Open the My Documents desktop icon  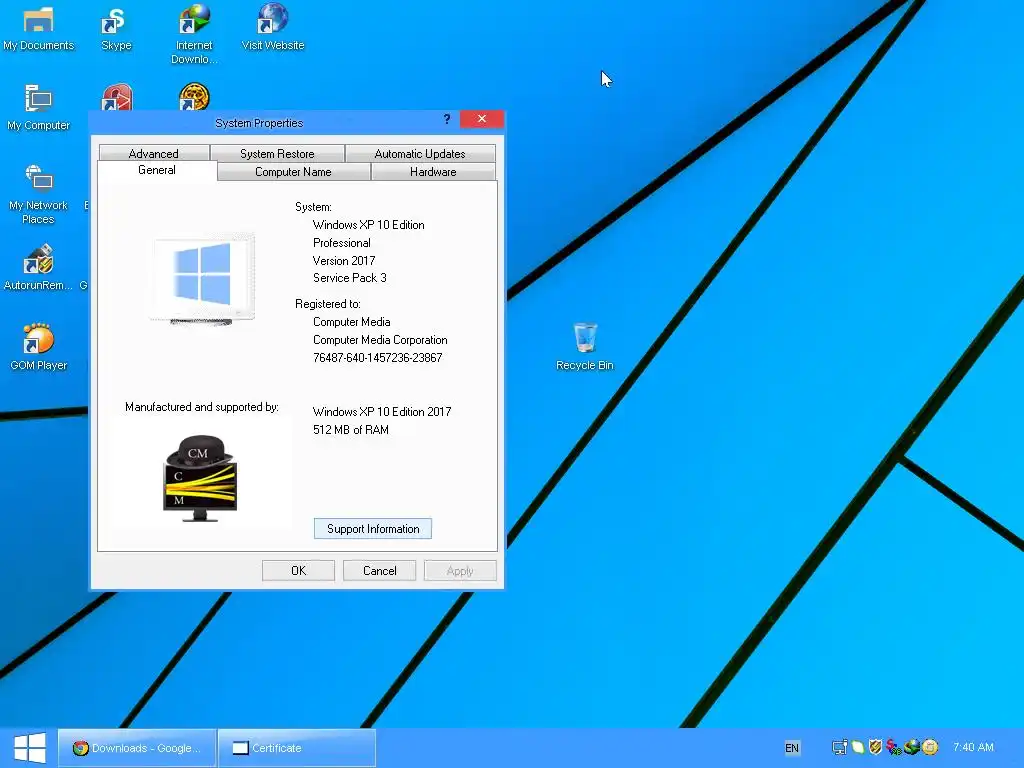coord(38,29)
